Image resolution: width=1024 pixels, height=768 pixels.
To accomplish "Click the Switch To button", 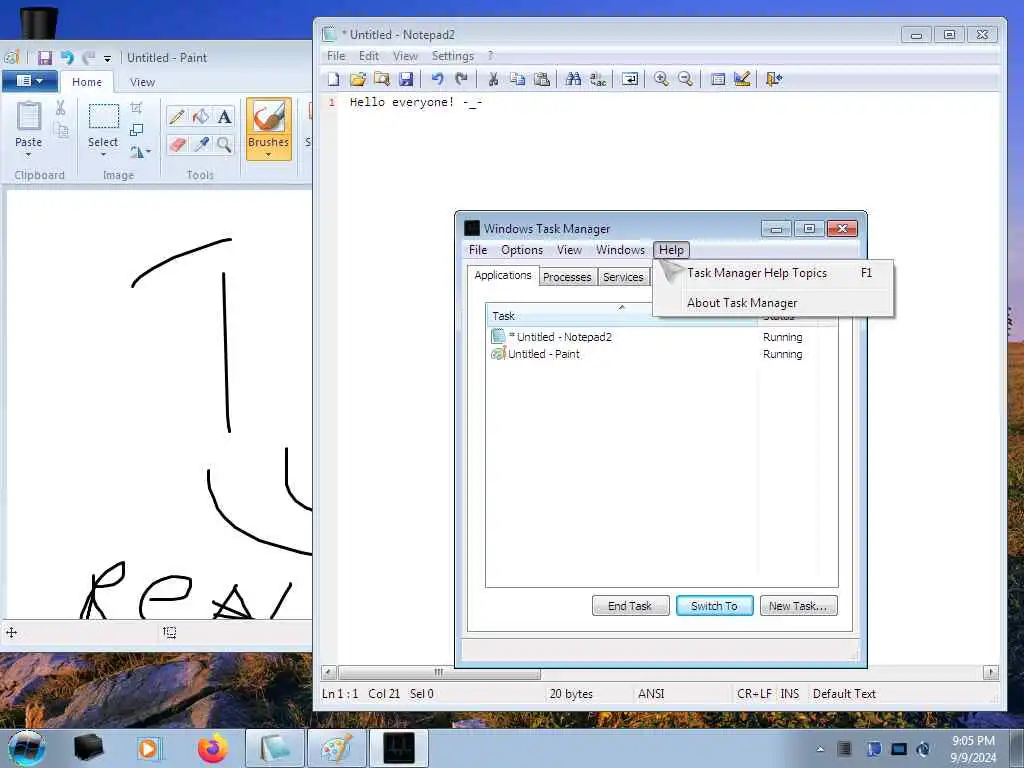I will pyautogui.click(x=714, y=606).
